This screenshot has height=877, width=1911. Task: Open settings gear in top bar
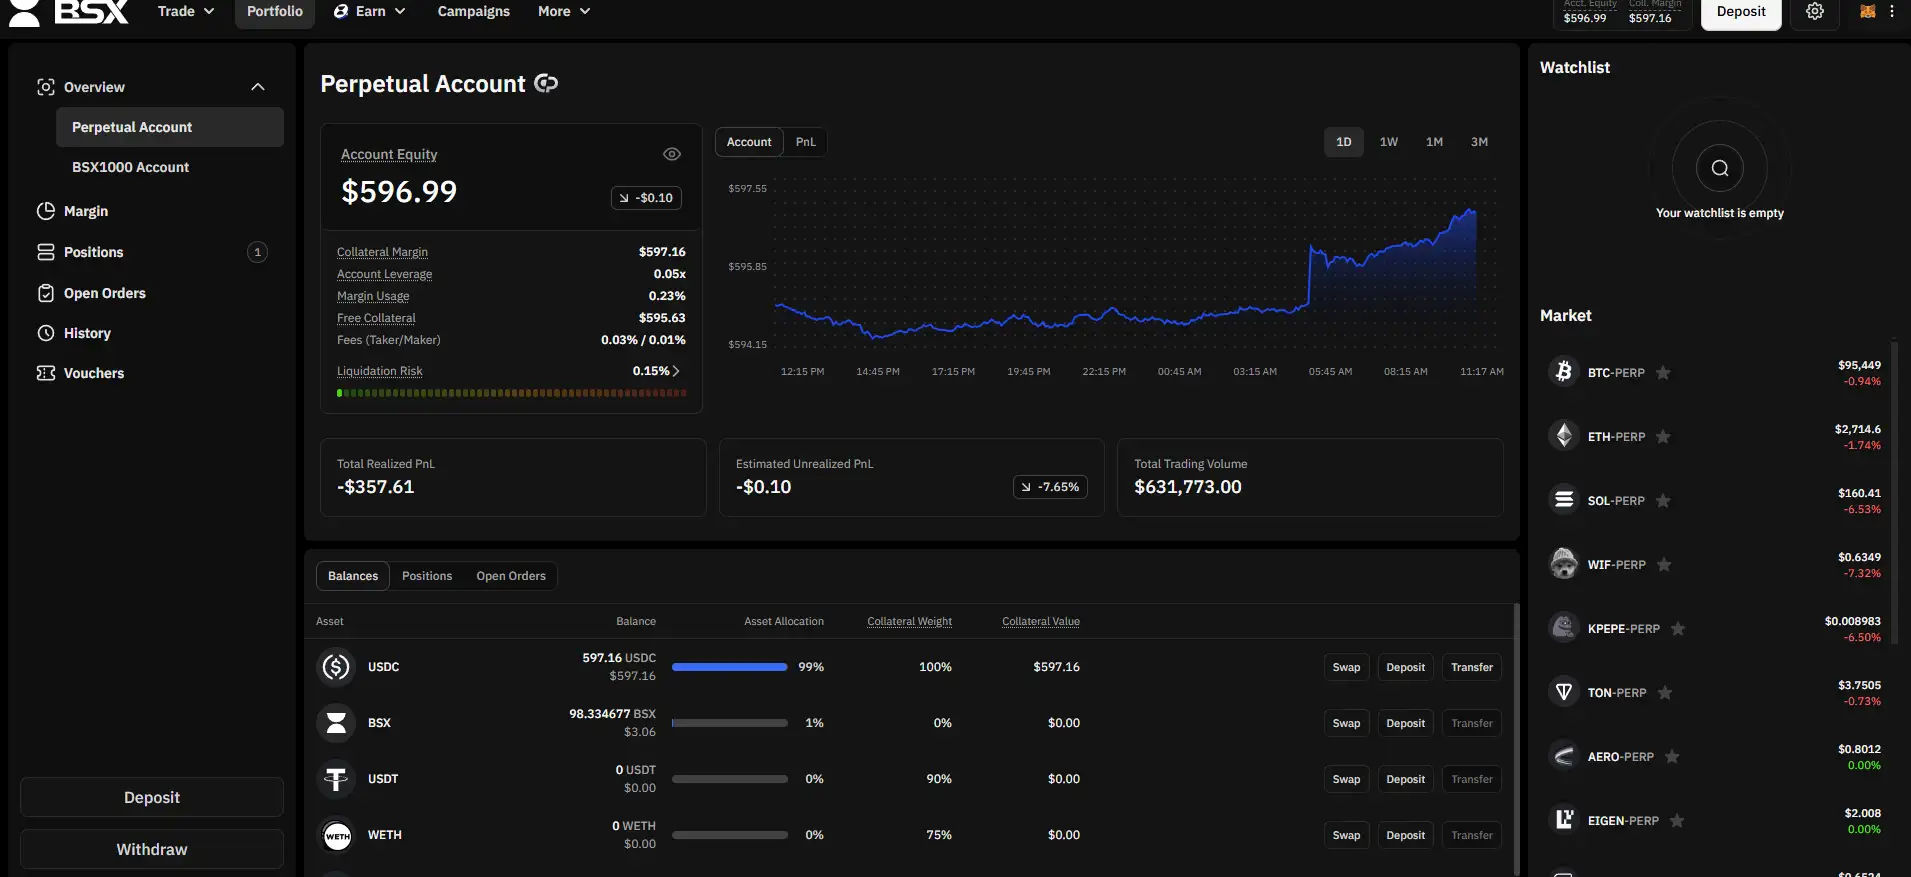coord(1815,12)
